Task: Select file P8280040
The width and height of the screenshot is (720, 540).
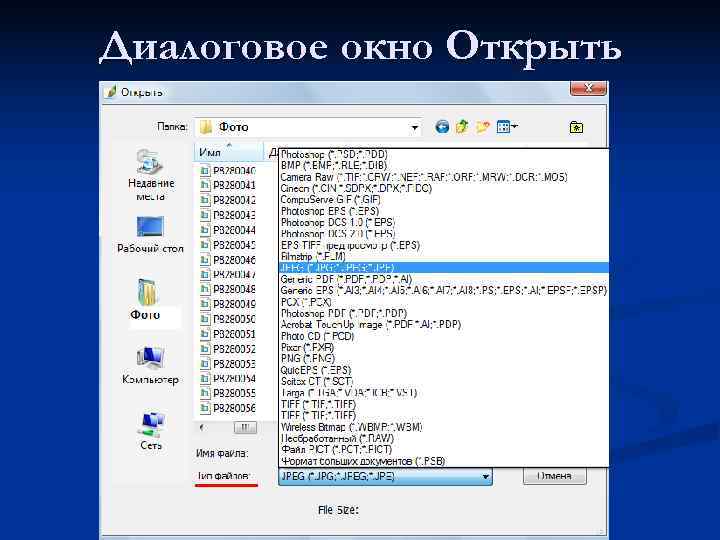Action: [x=228, y=171]
